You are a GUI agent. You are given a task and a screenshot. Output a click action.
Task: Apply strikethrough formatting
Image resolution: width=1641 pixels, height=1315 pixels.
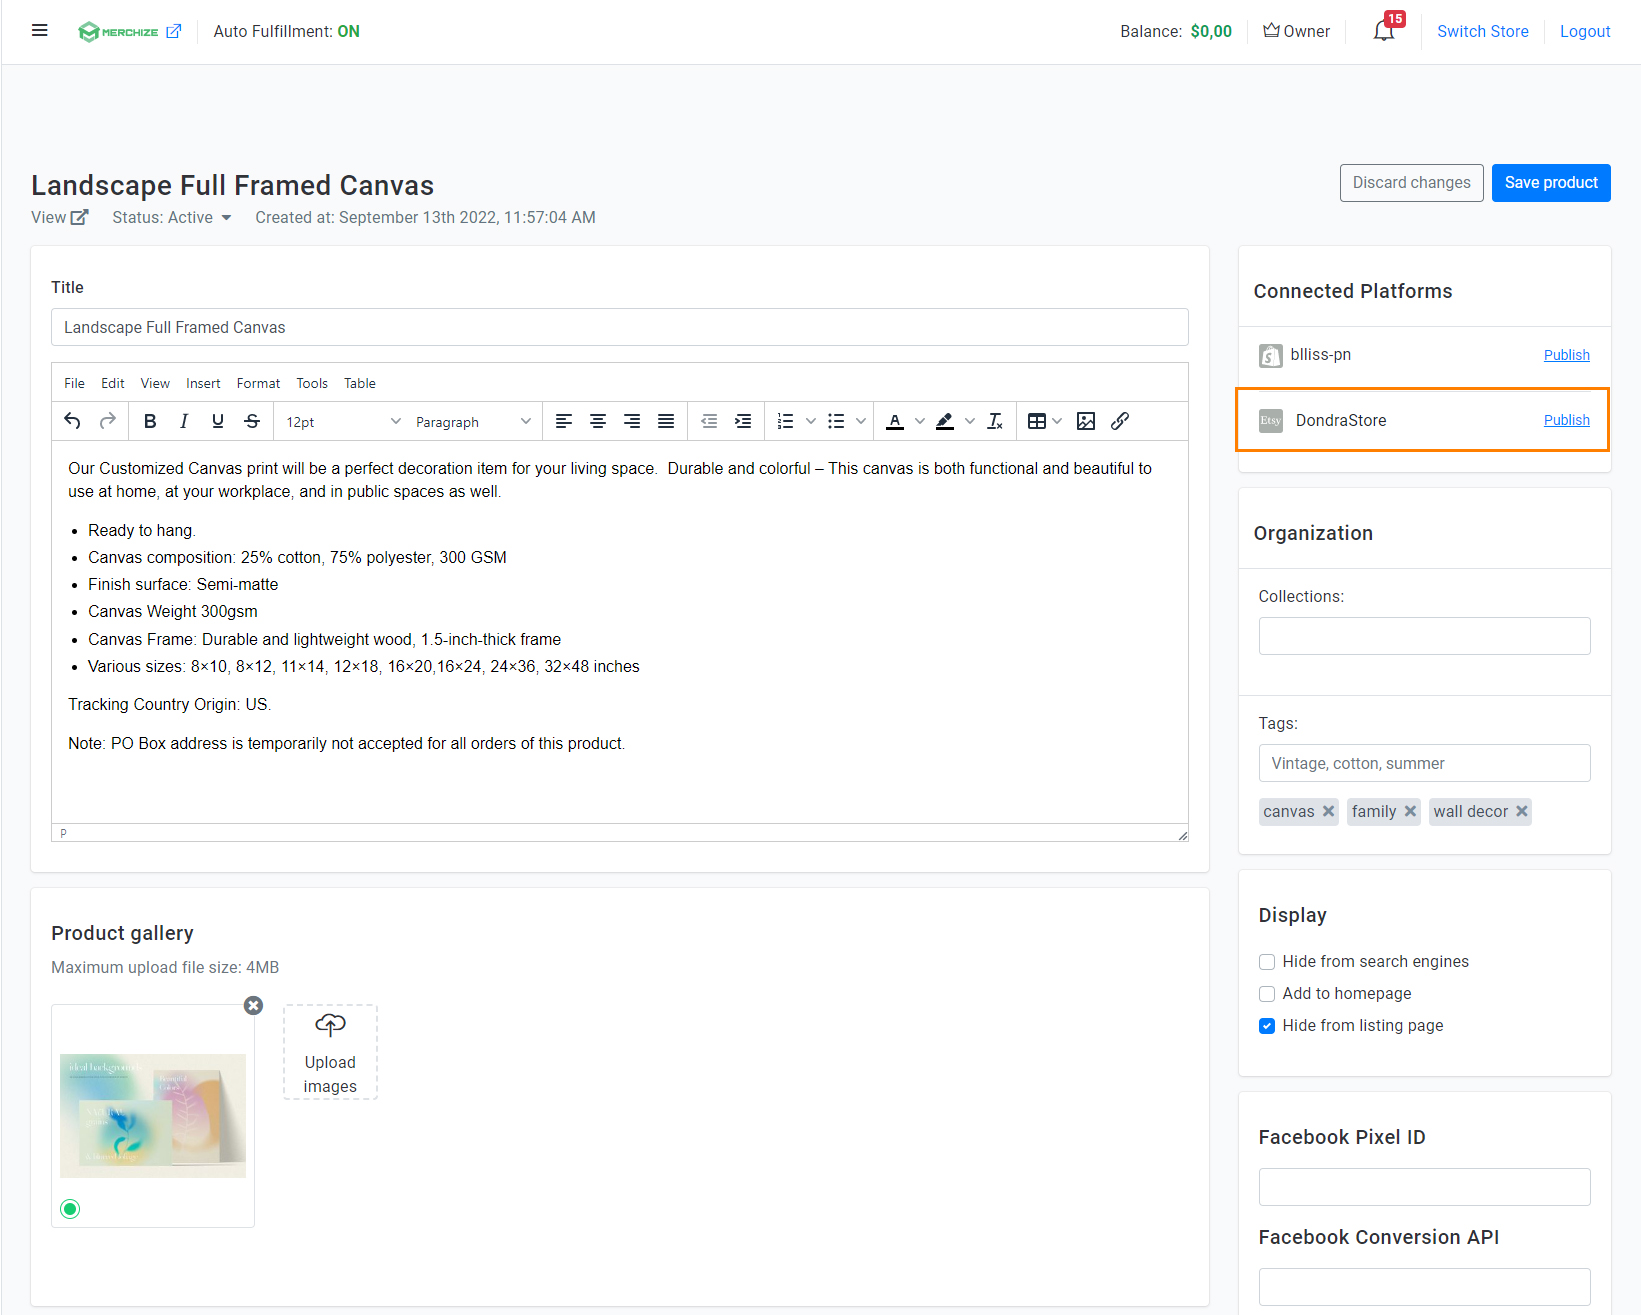coord(252,421)
